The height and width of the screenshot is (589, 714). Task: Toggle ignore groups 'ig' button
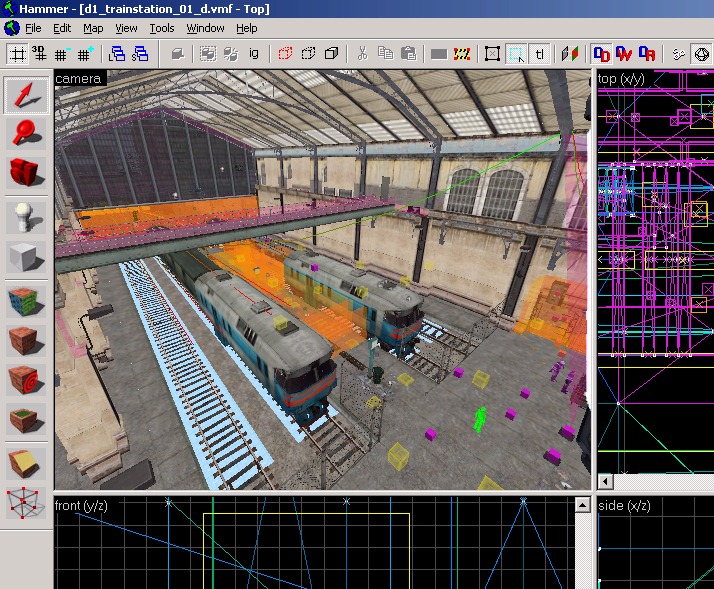pos(254,54)
